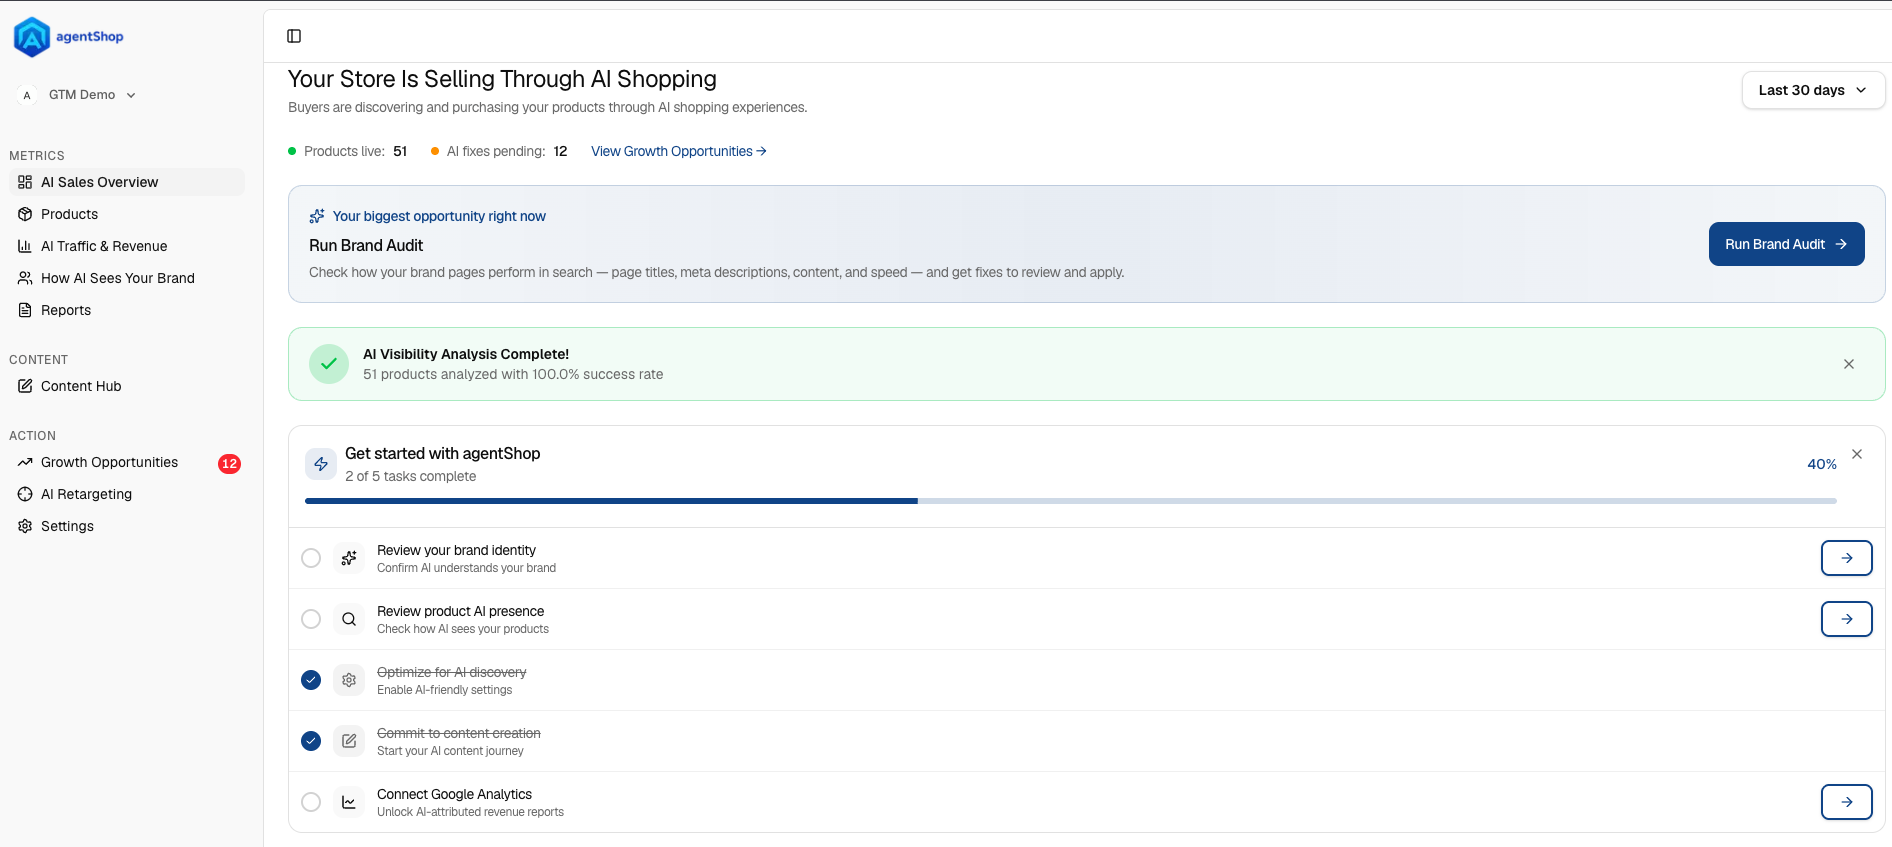Viewport: 1892px width, 847px height.
Task: Click the magnifier icon for product AI presence
Action: pos(349,619)
